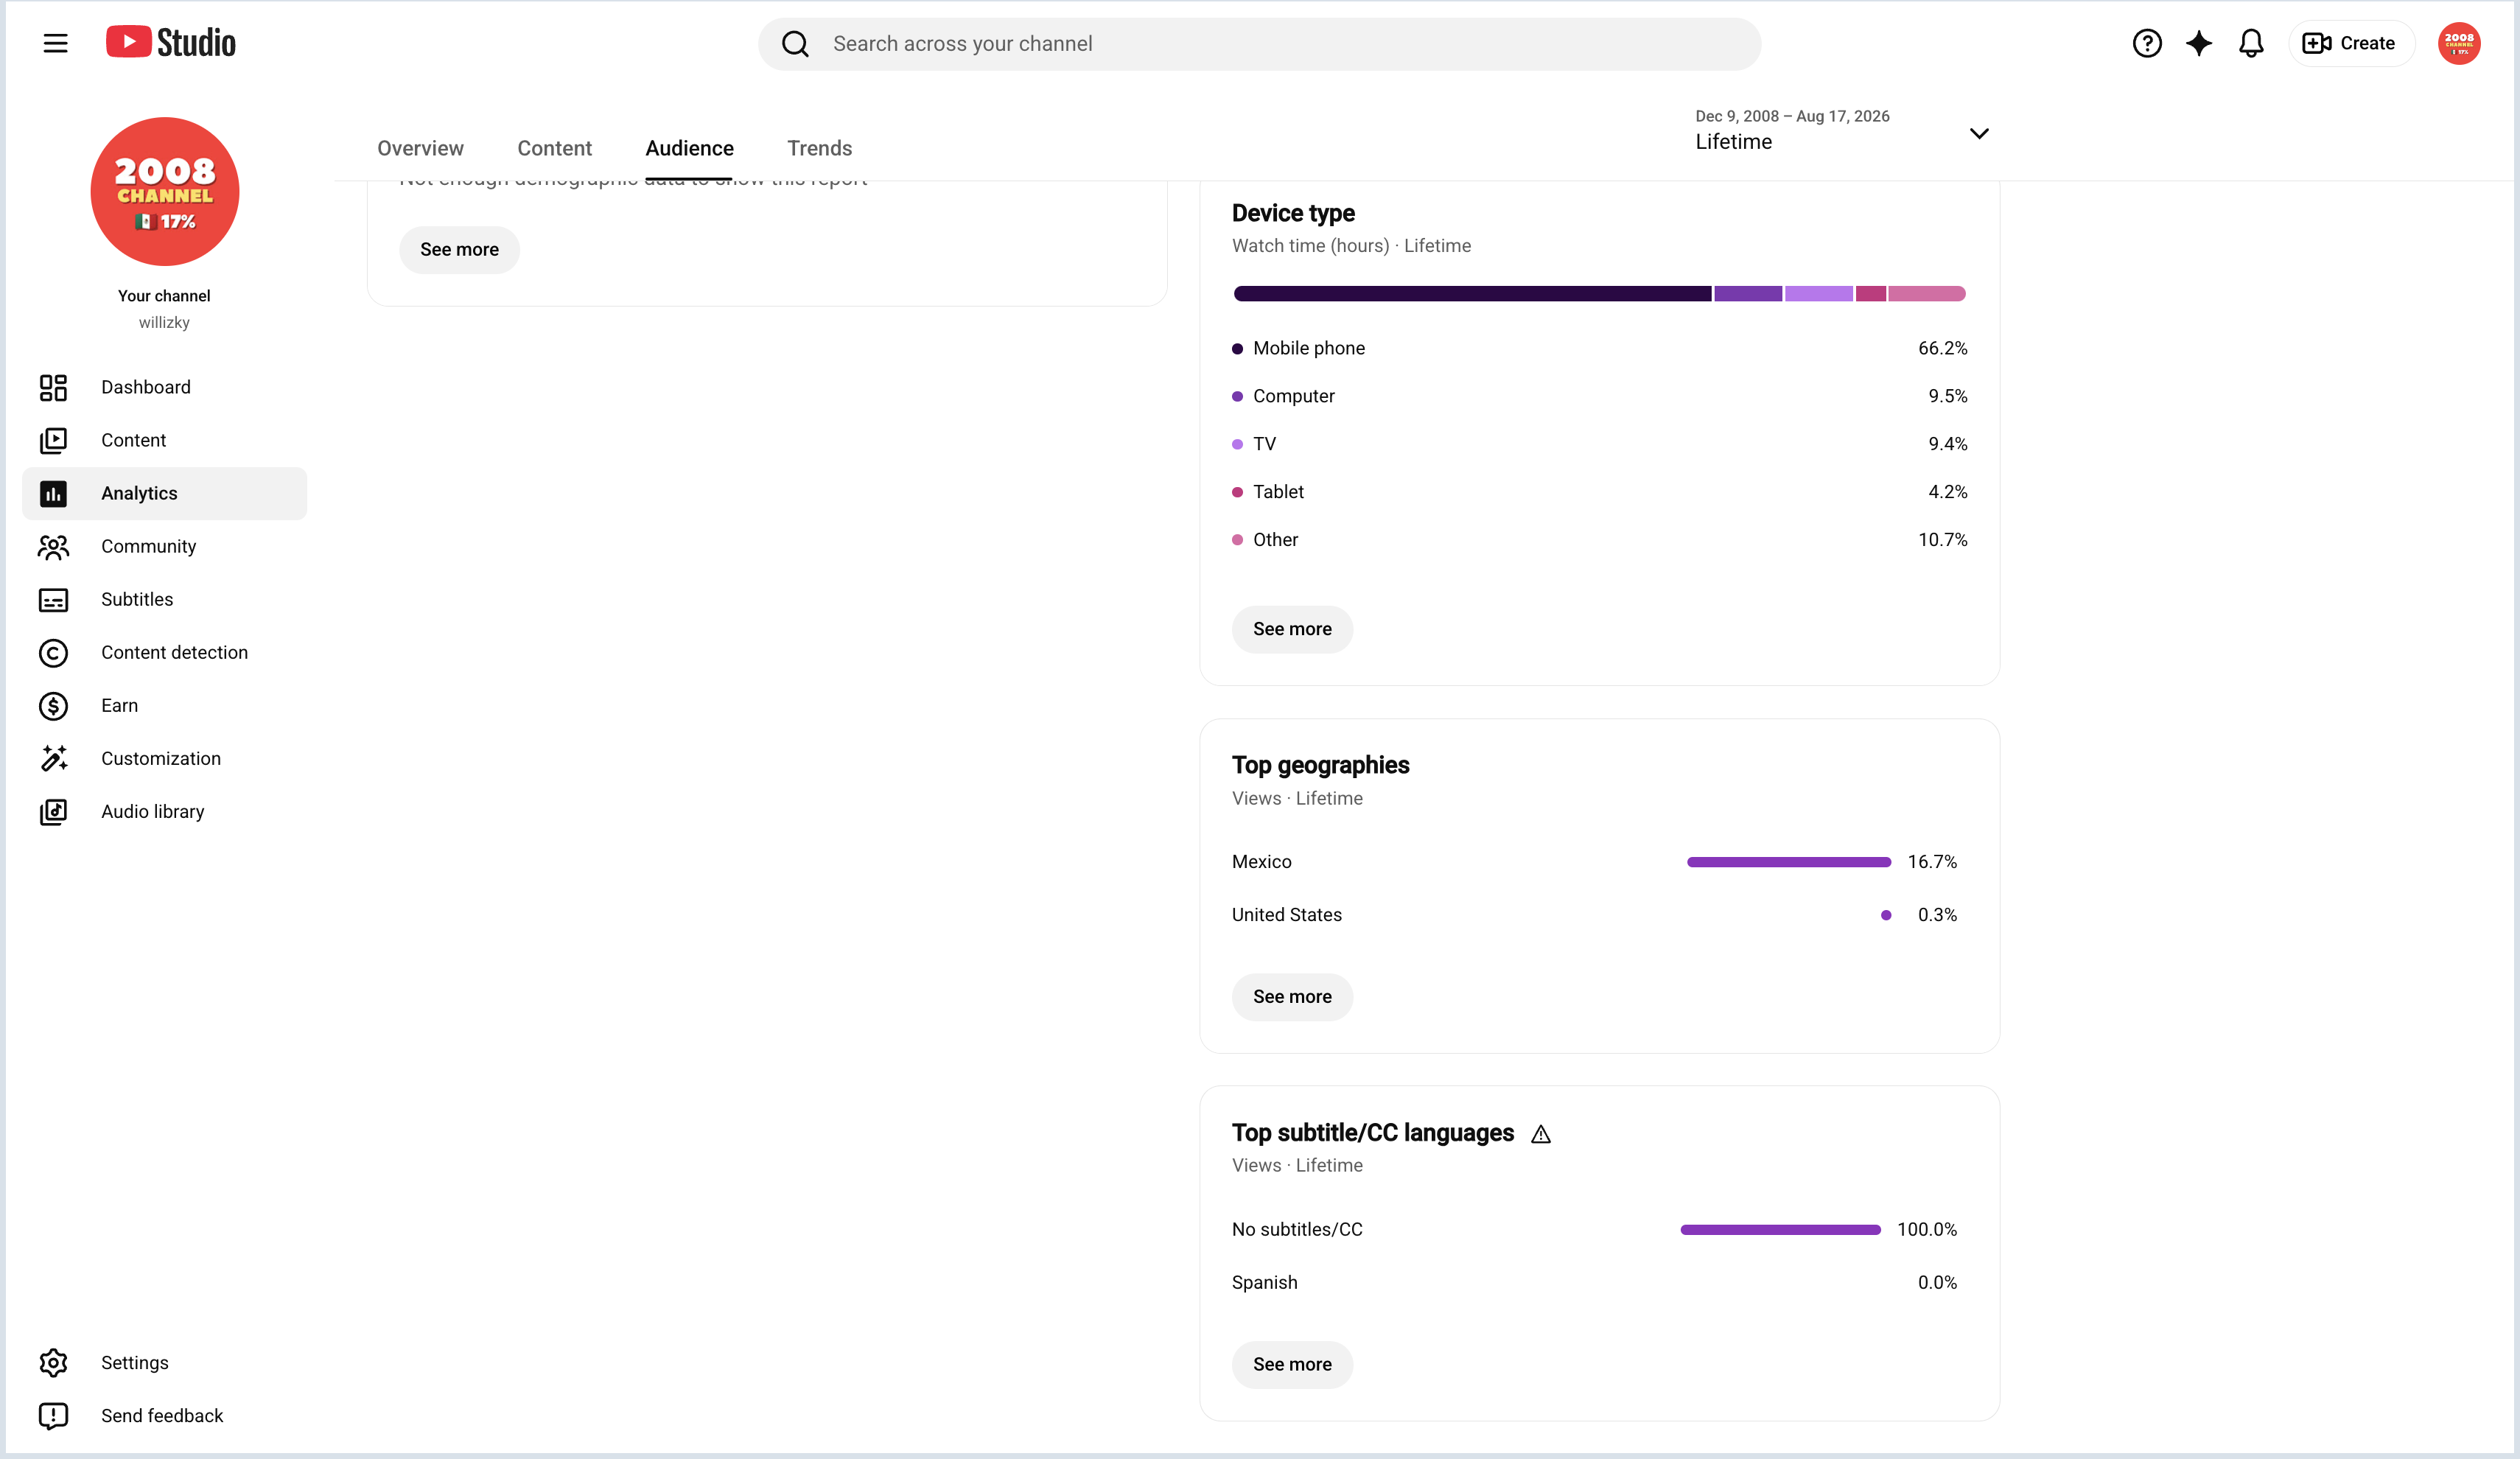Open the Help question mark icon

[2146, 43]
